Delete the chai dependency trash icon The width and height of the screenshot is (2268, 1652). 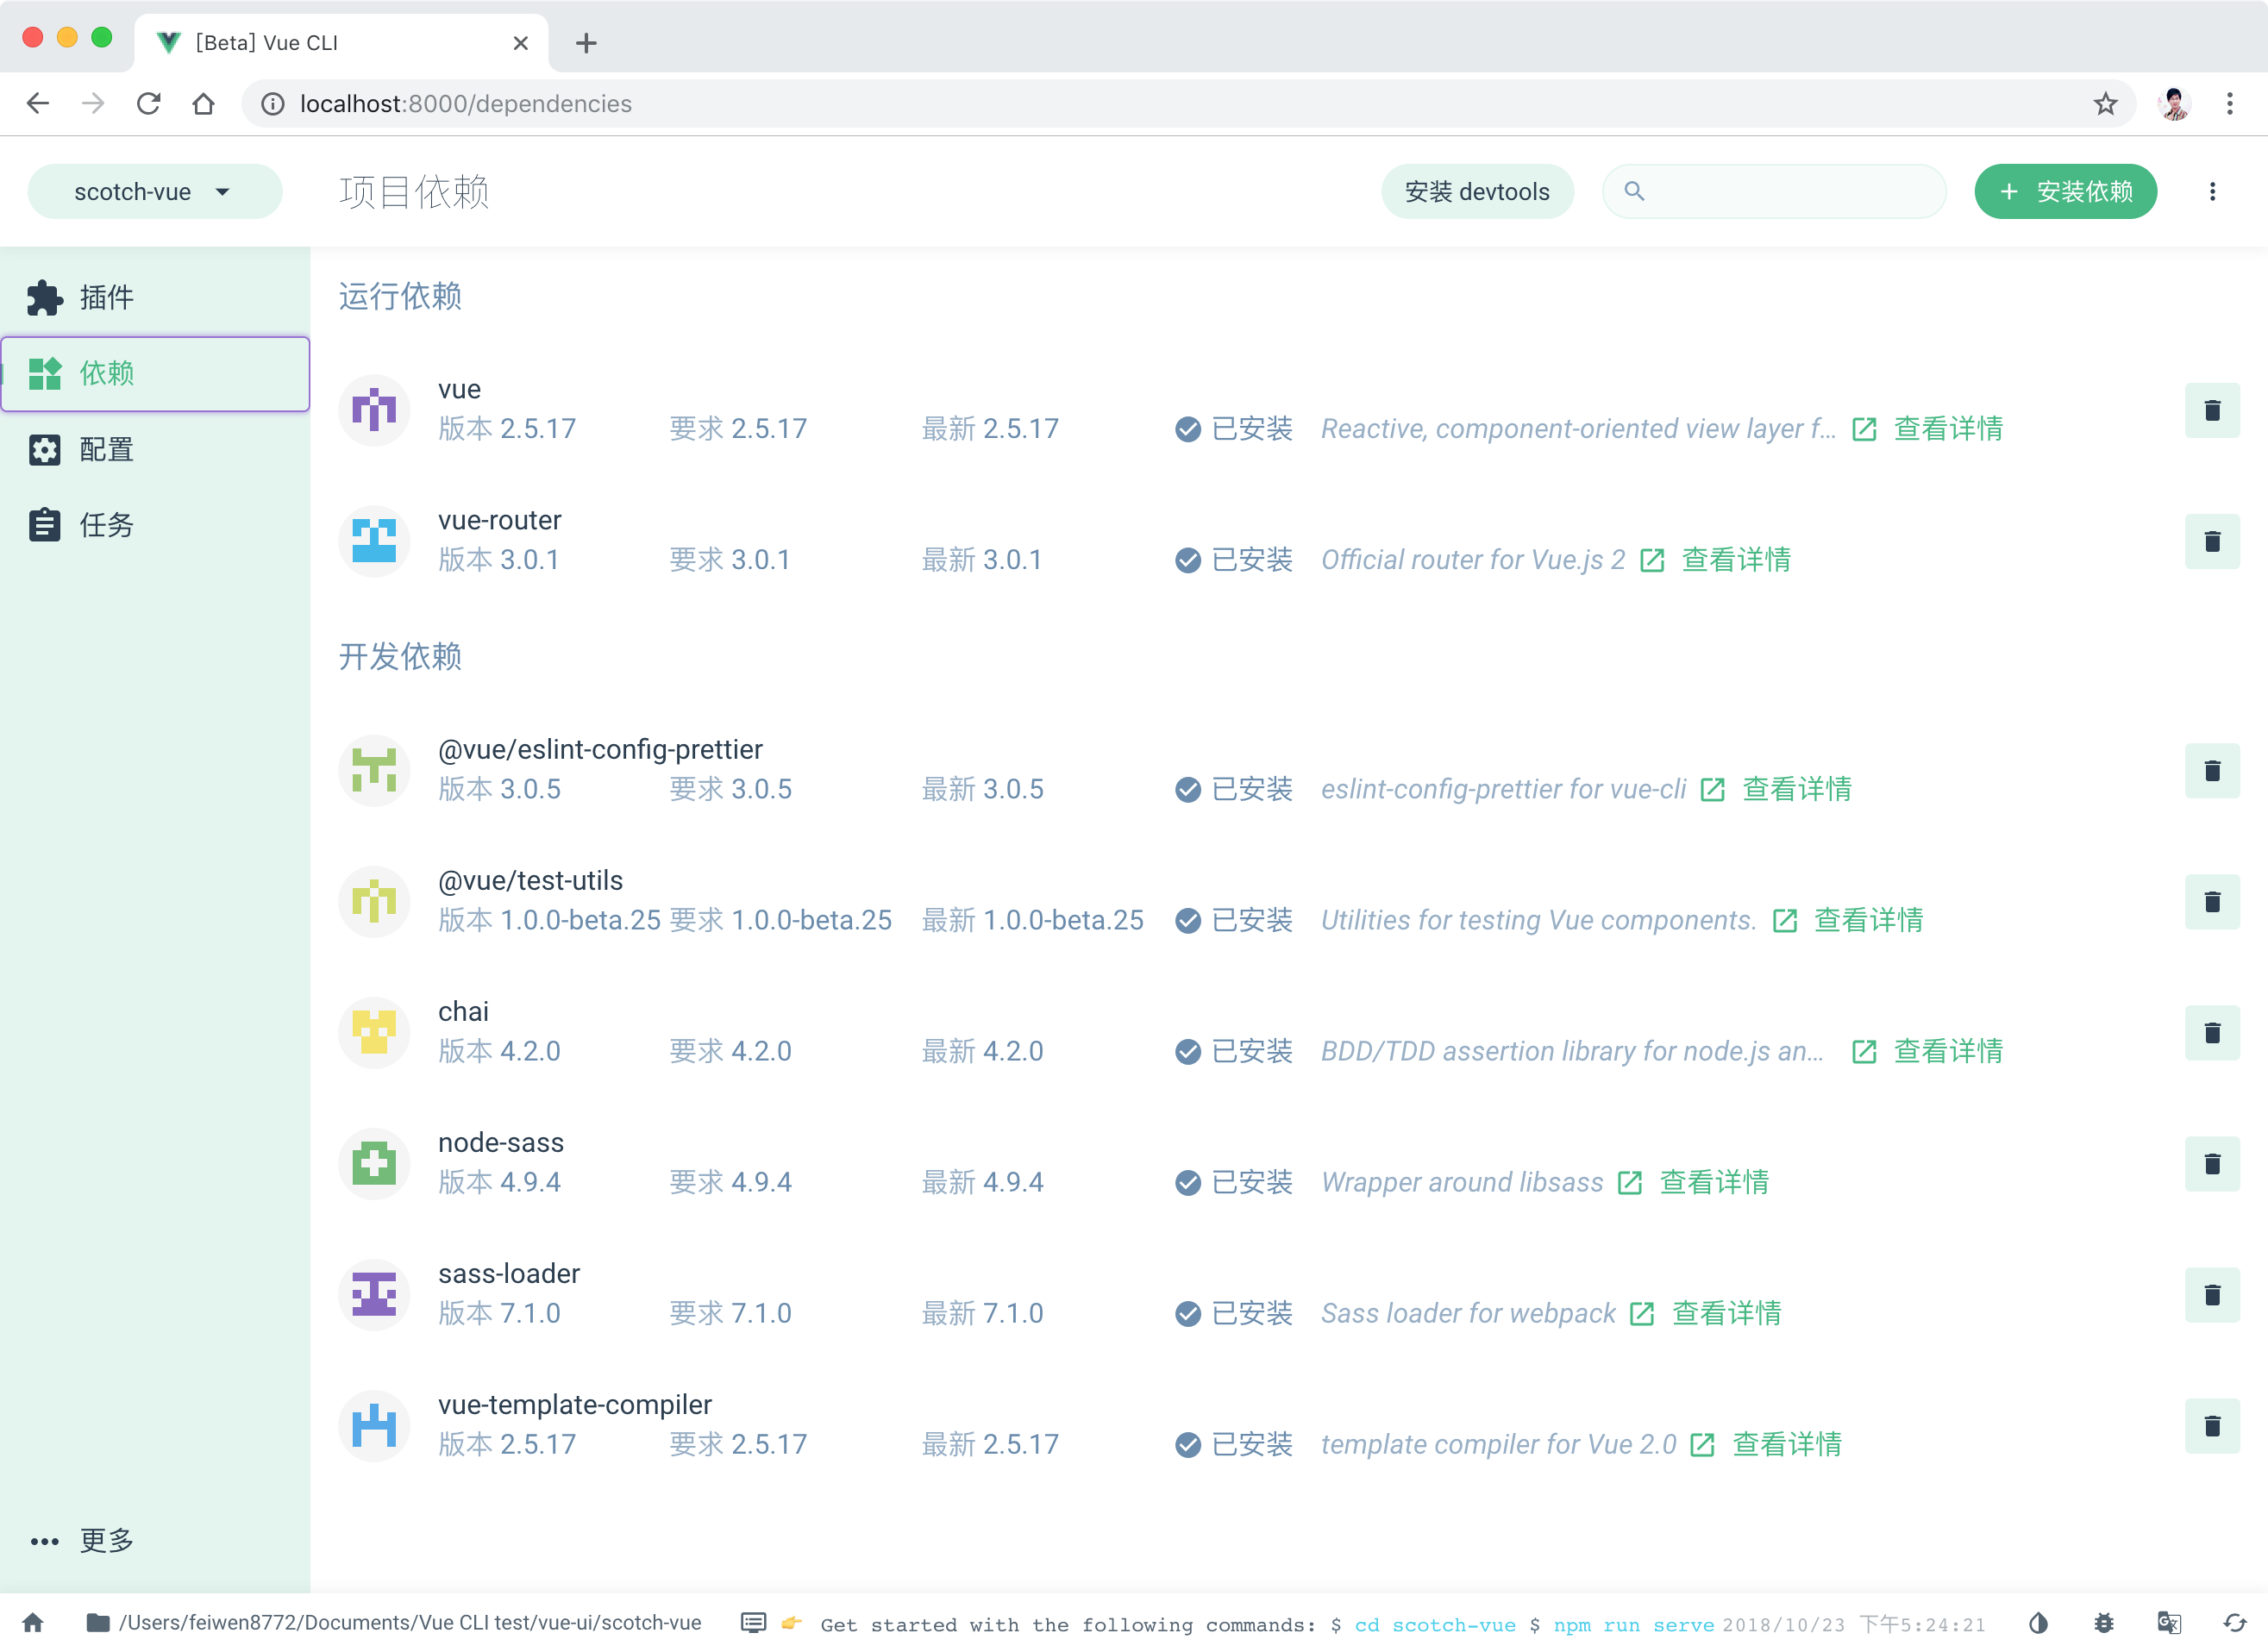2212,1033
